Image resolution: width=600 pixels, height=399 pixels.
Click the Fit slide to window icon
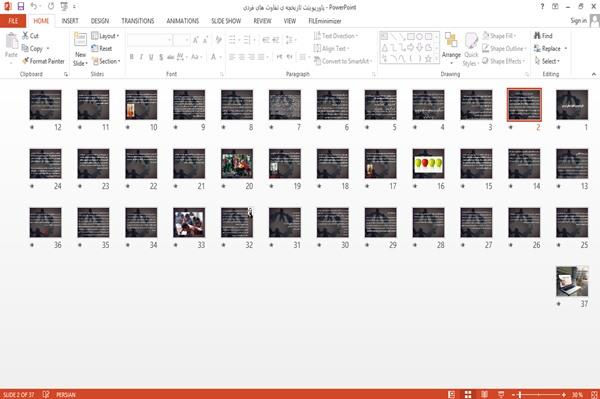(x=594, y=394)
